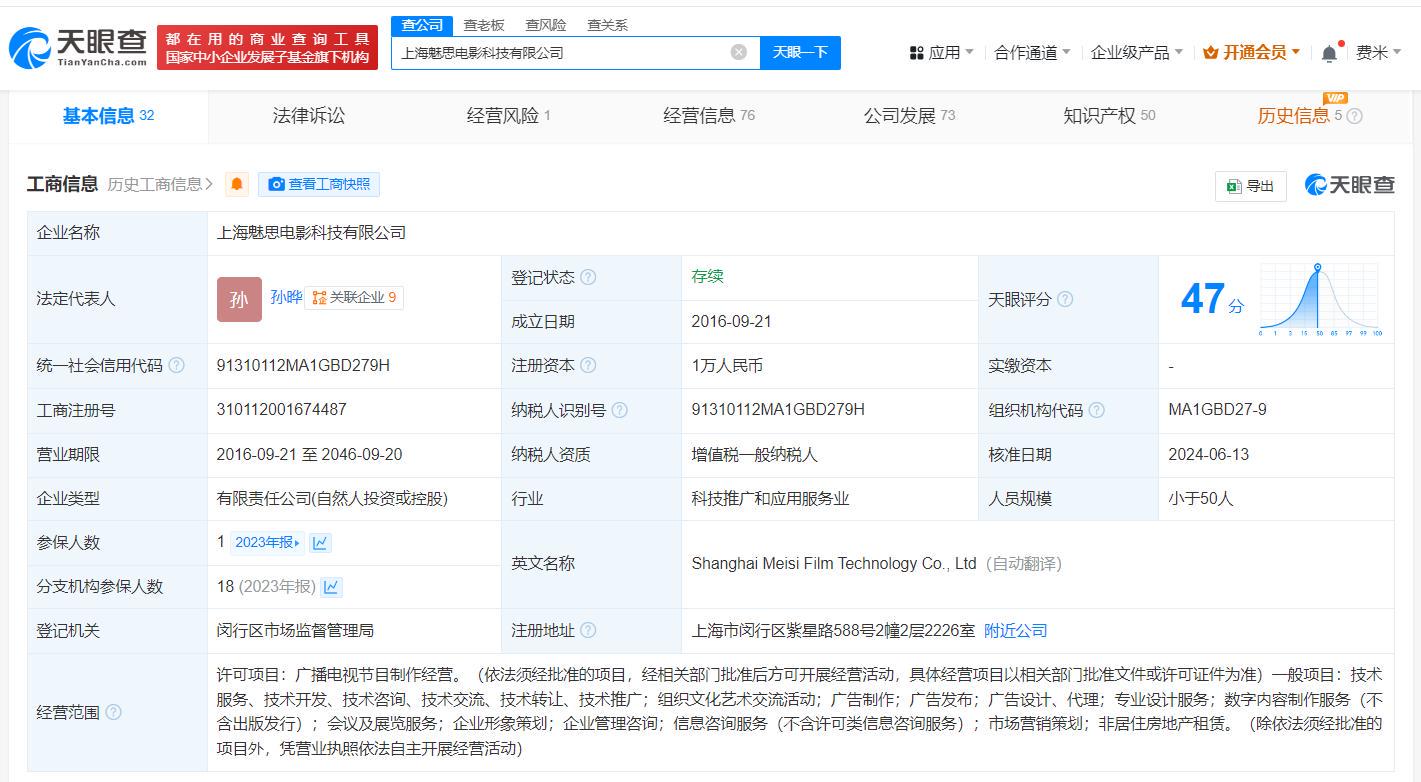
Task: Click the 科技推广和应用服务业 industry value
Action: tap(770, 498)
